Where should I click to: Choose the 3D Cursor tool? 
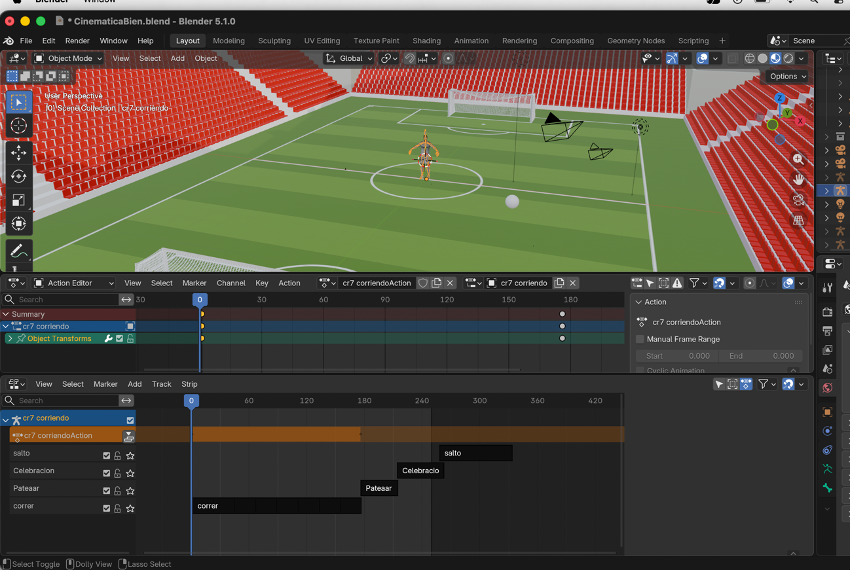pyautogui.click(x=19, y=126)
